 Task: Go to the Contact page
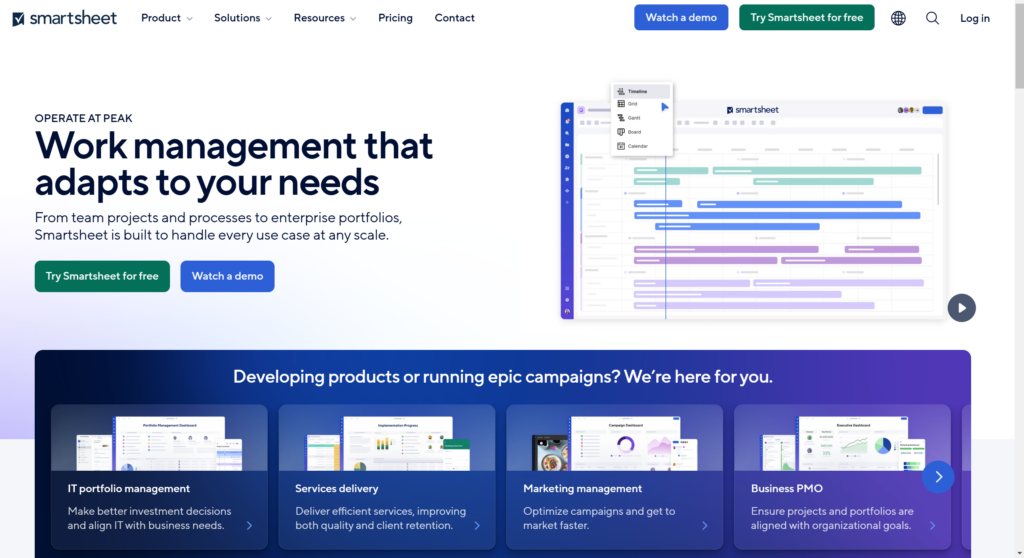455,18
